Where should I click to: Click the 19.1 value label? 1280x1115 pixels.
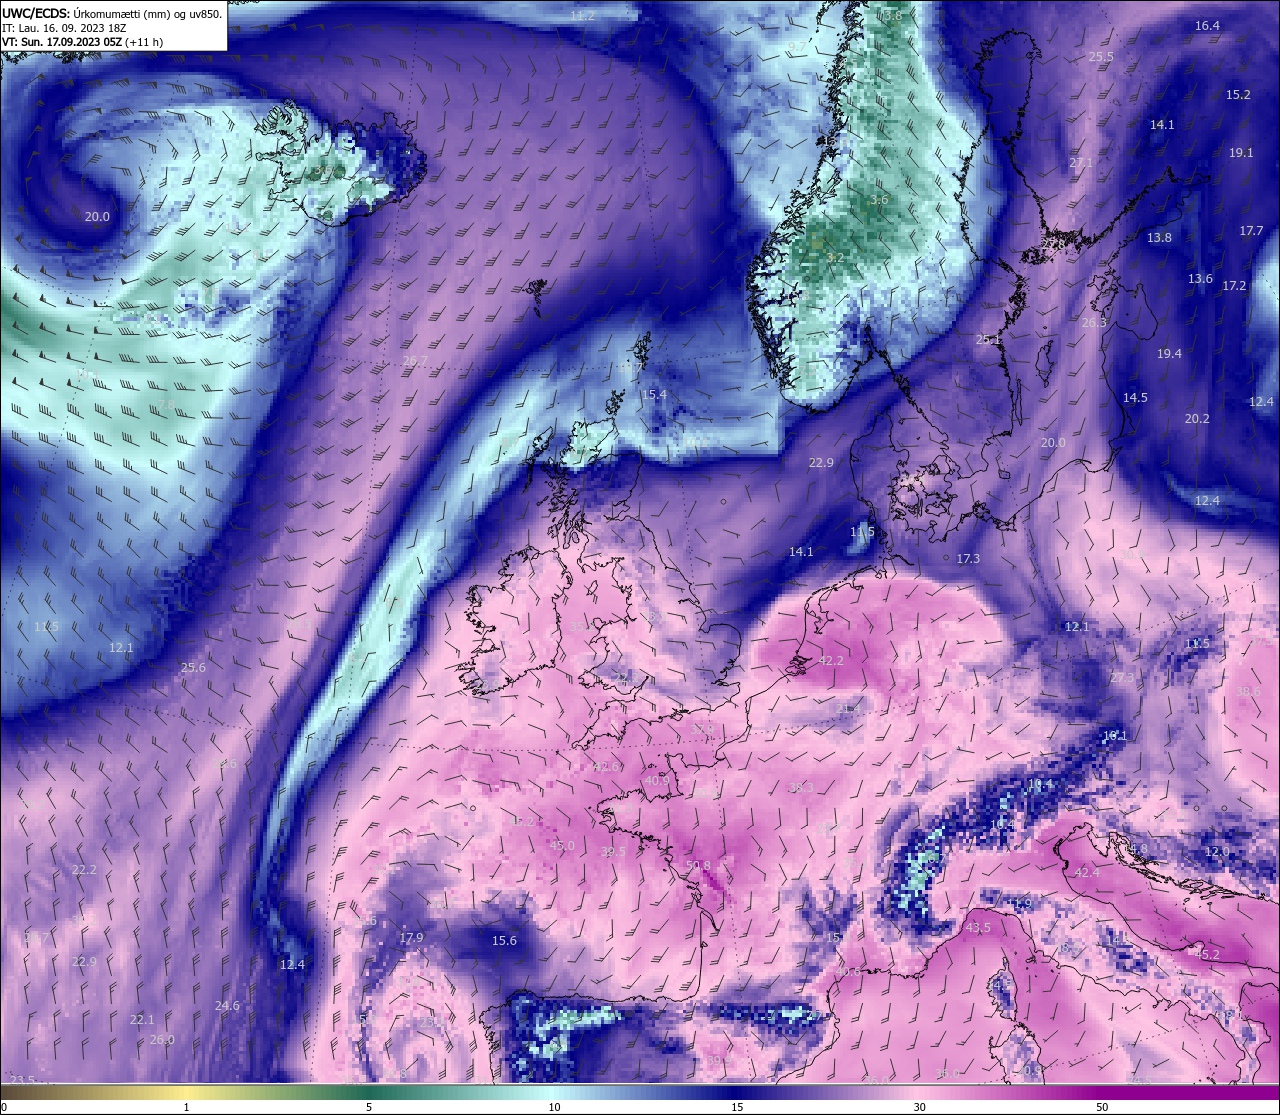point(1241,153)
